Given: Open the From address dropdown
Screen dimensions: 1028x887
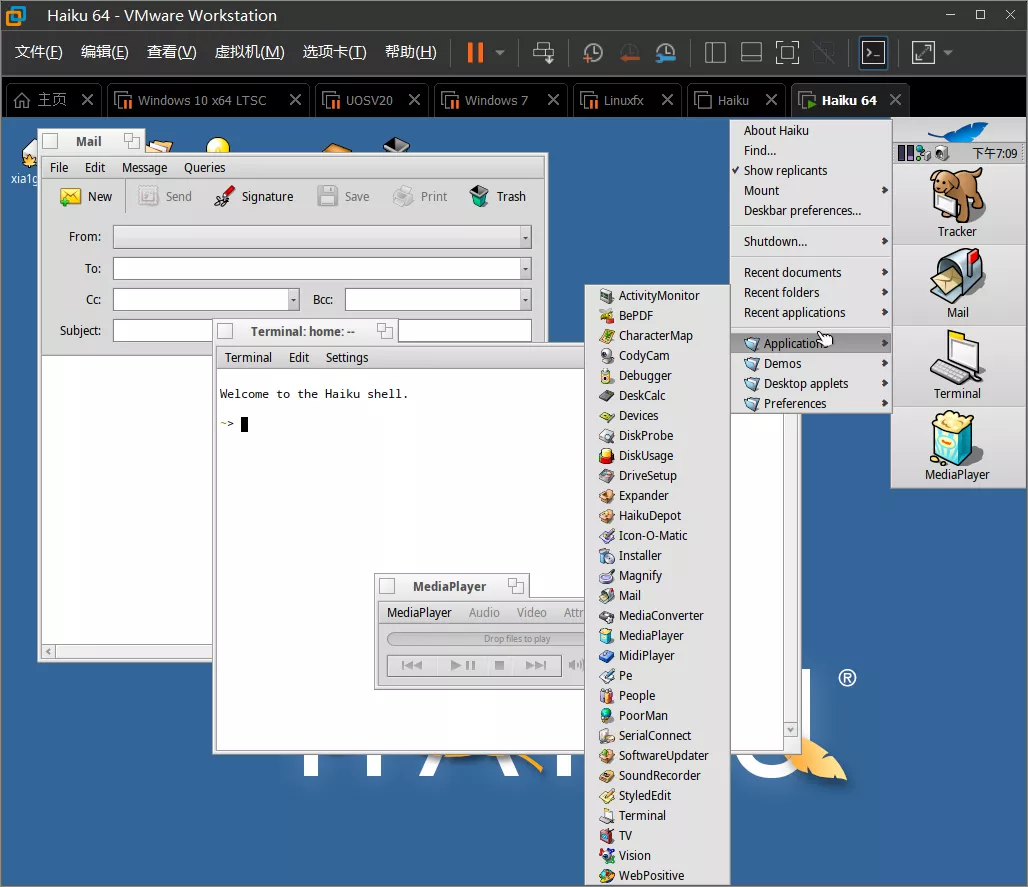Looking at the screenshot, I should [525, 237].
